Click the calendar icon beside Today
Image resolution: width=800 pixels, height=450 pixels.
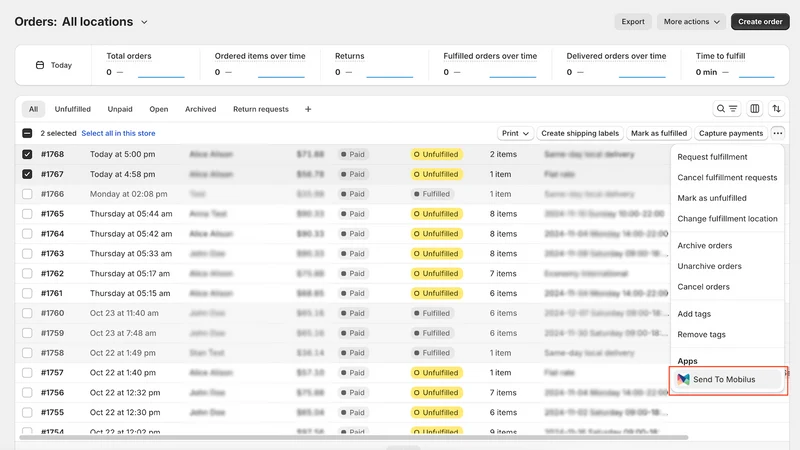(40, 65)
